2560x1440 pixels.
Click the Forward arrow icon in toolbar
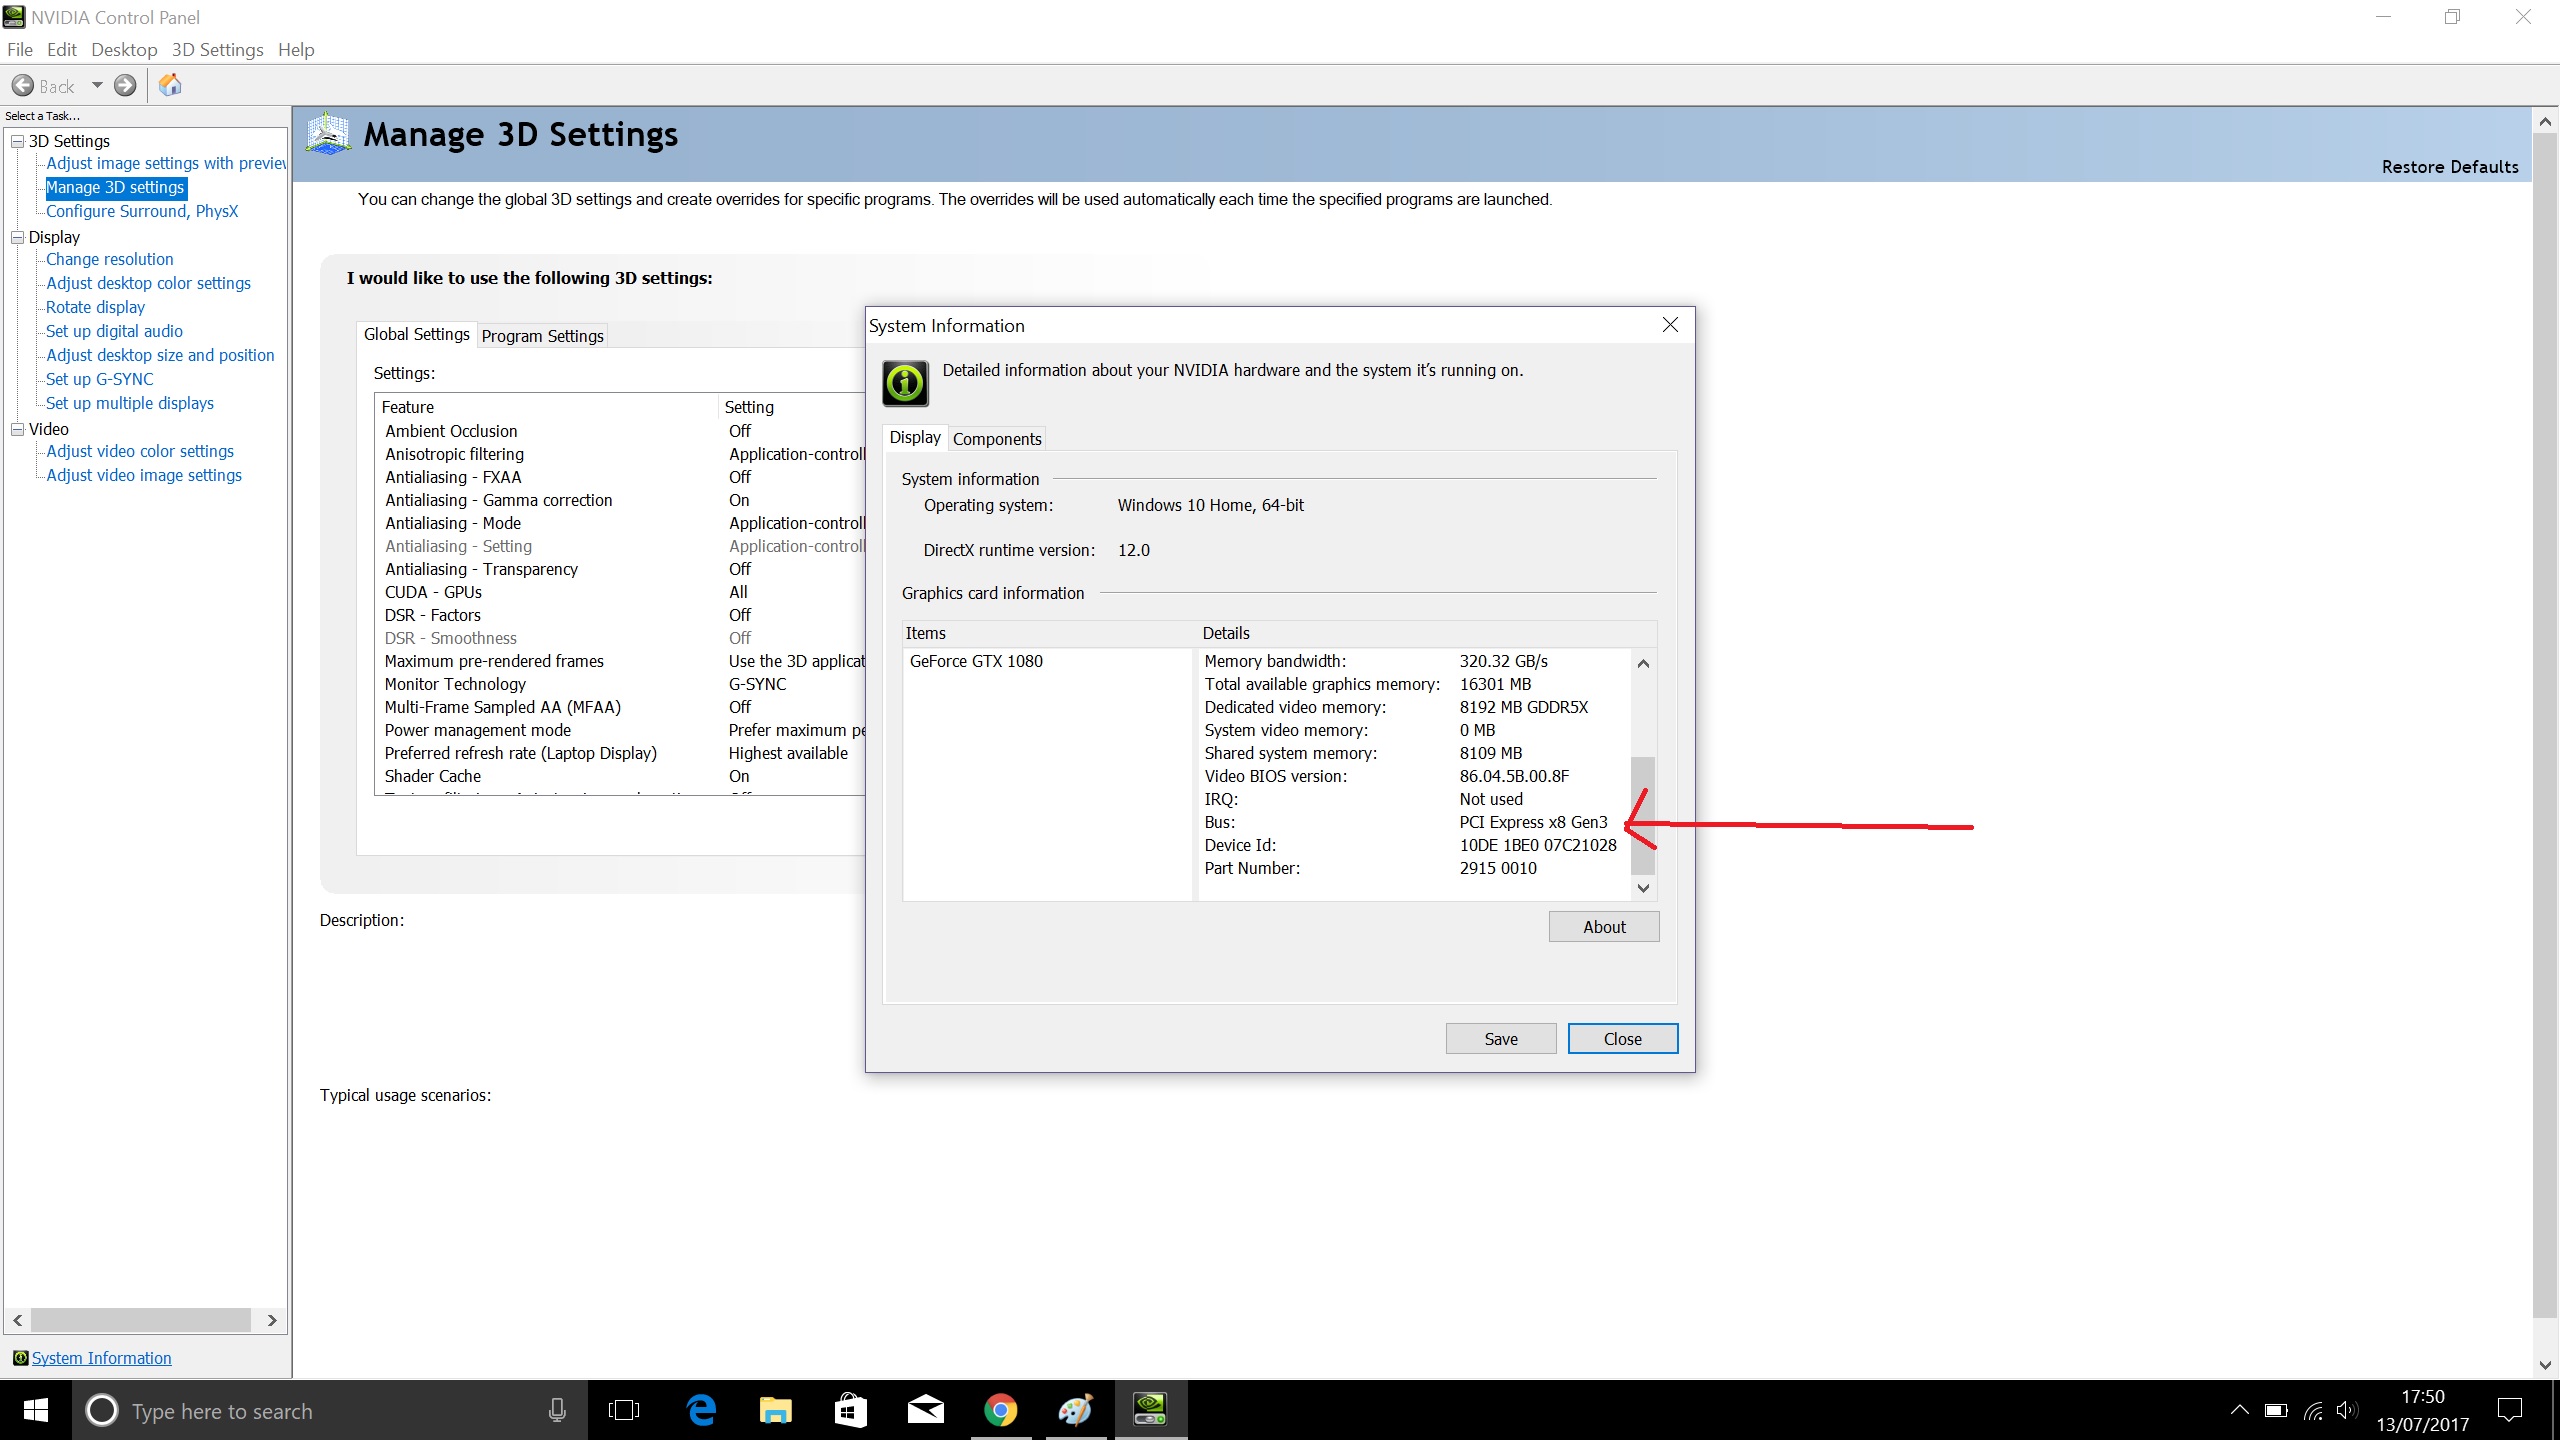coord(125,86)
